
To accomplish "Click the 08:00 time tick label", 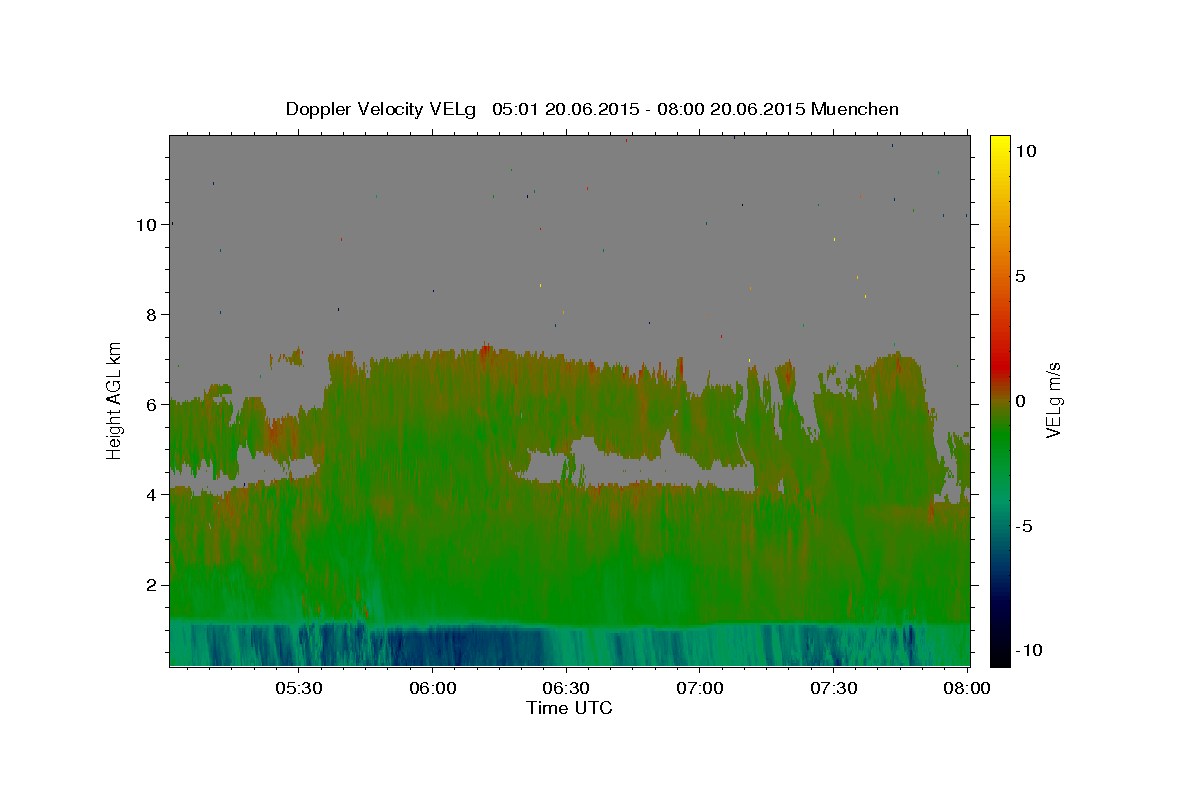I will (966, 689).
